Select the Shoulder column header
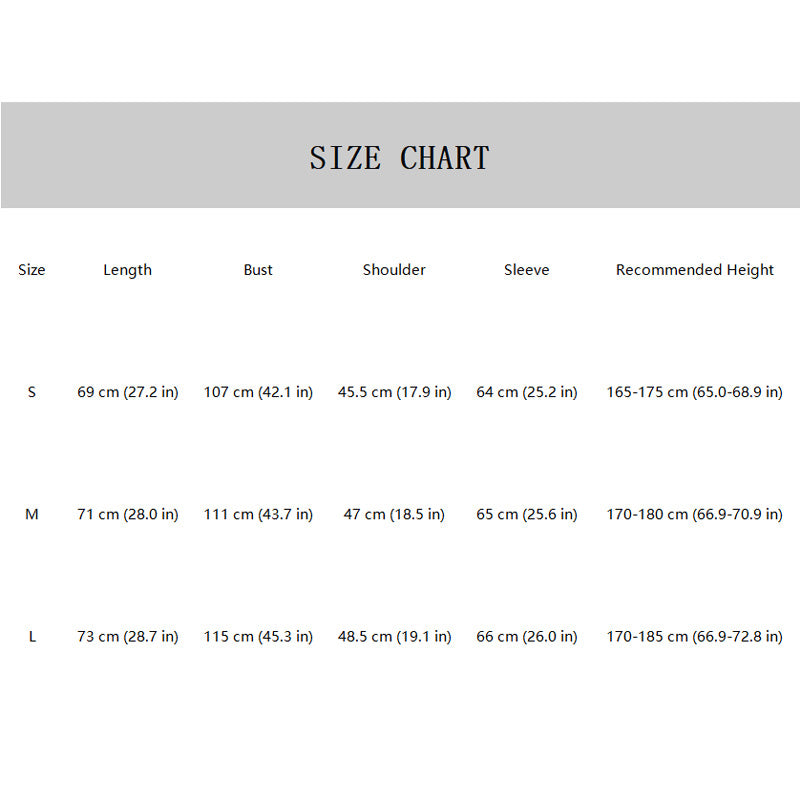800x800 pixels. pos(394,270)
